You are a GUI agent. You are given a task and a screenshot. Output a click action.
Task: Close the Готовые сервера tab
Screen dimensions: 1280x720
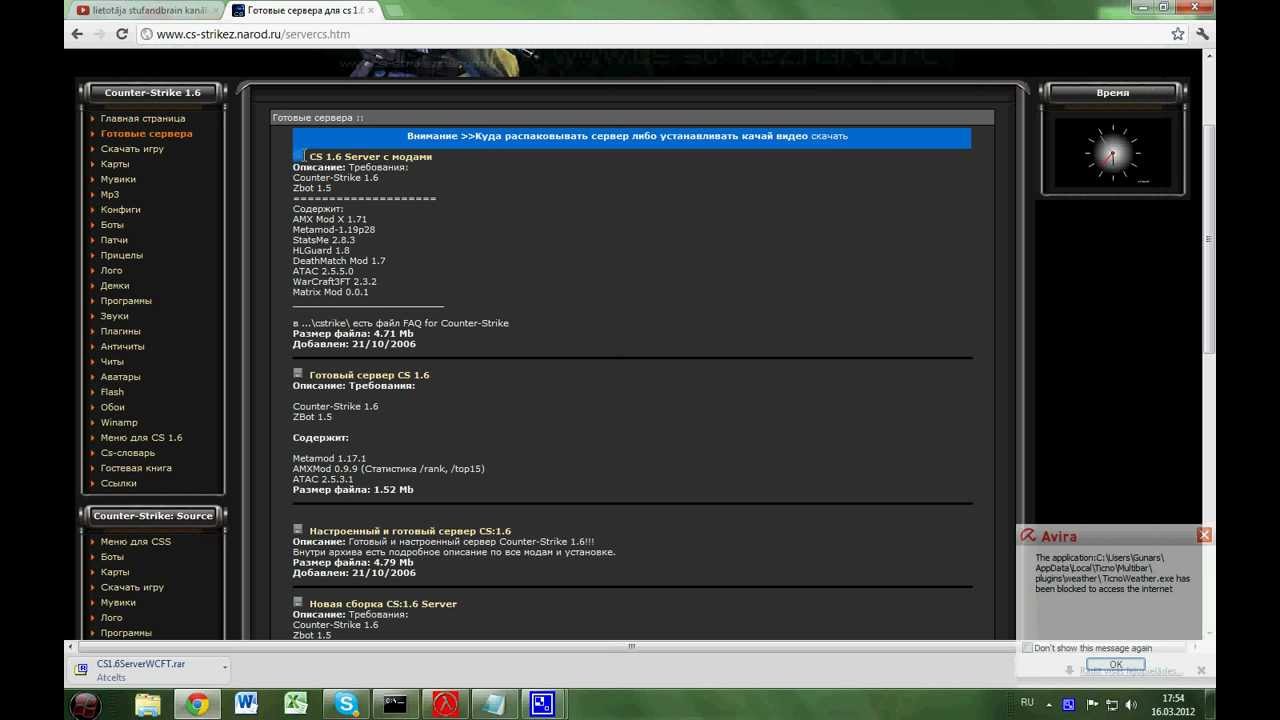371,10
